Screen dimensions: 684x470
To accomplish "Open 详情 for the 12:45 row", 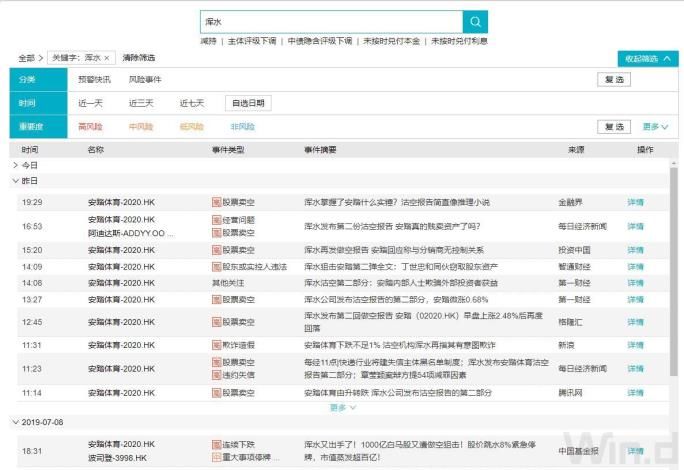I will 636,322.
